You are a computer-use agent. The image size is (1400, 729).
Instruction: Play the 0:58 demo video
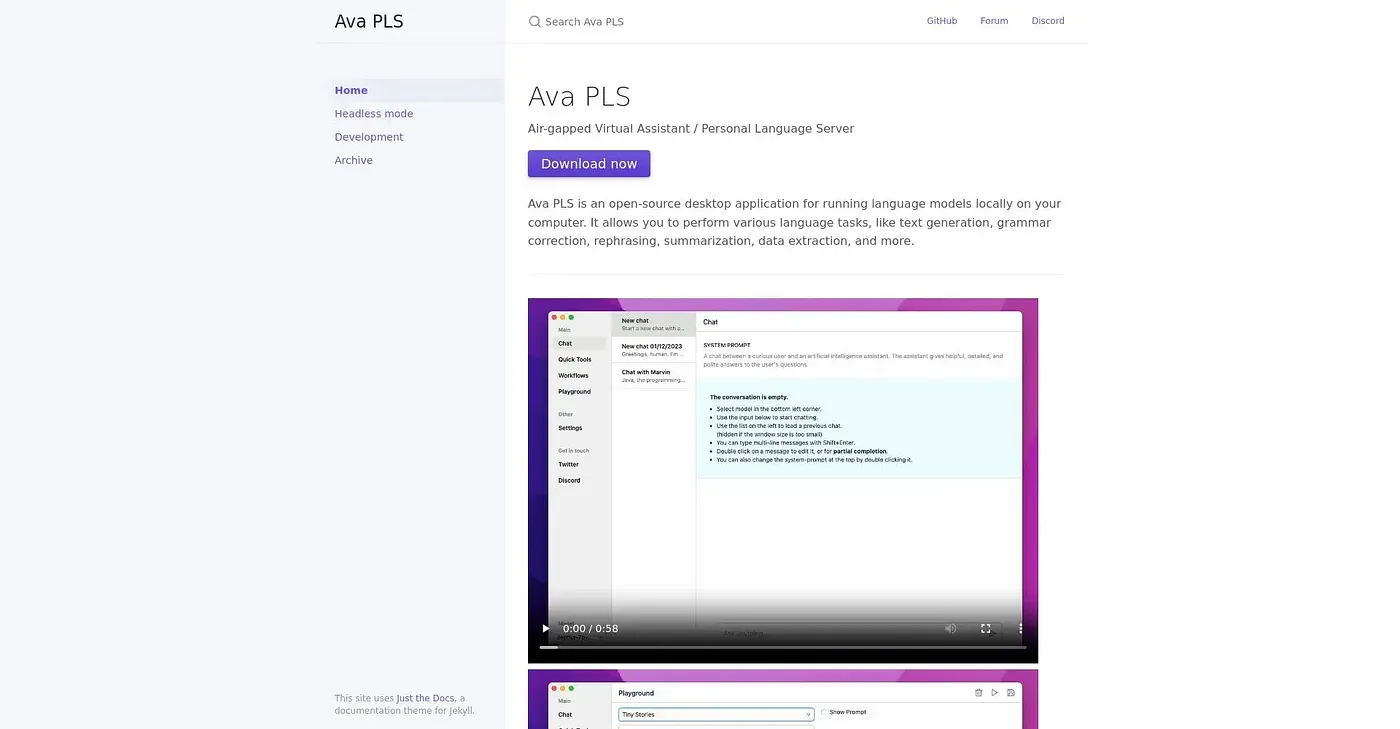(x=545, y=628)
